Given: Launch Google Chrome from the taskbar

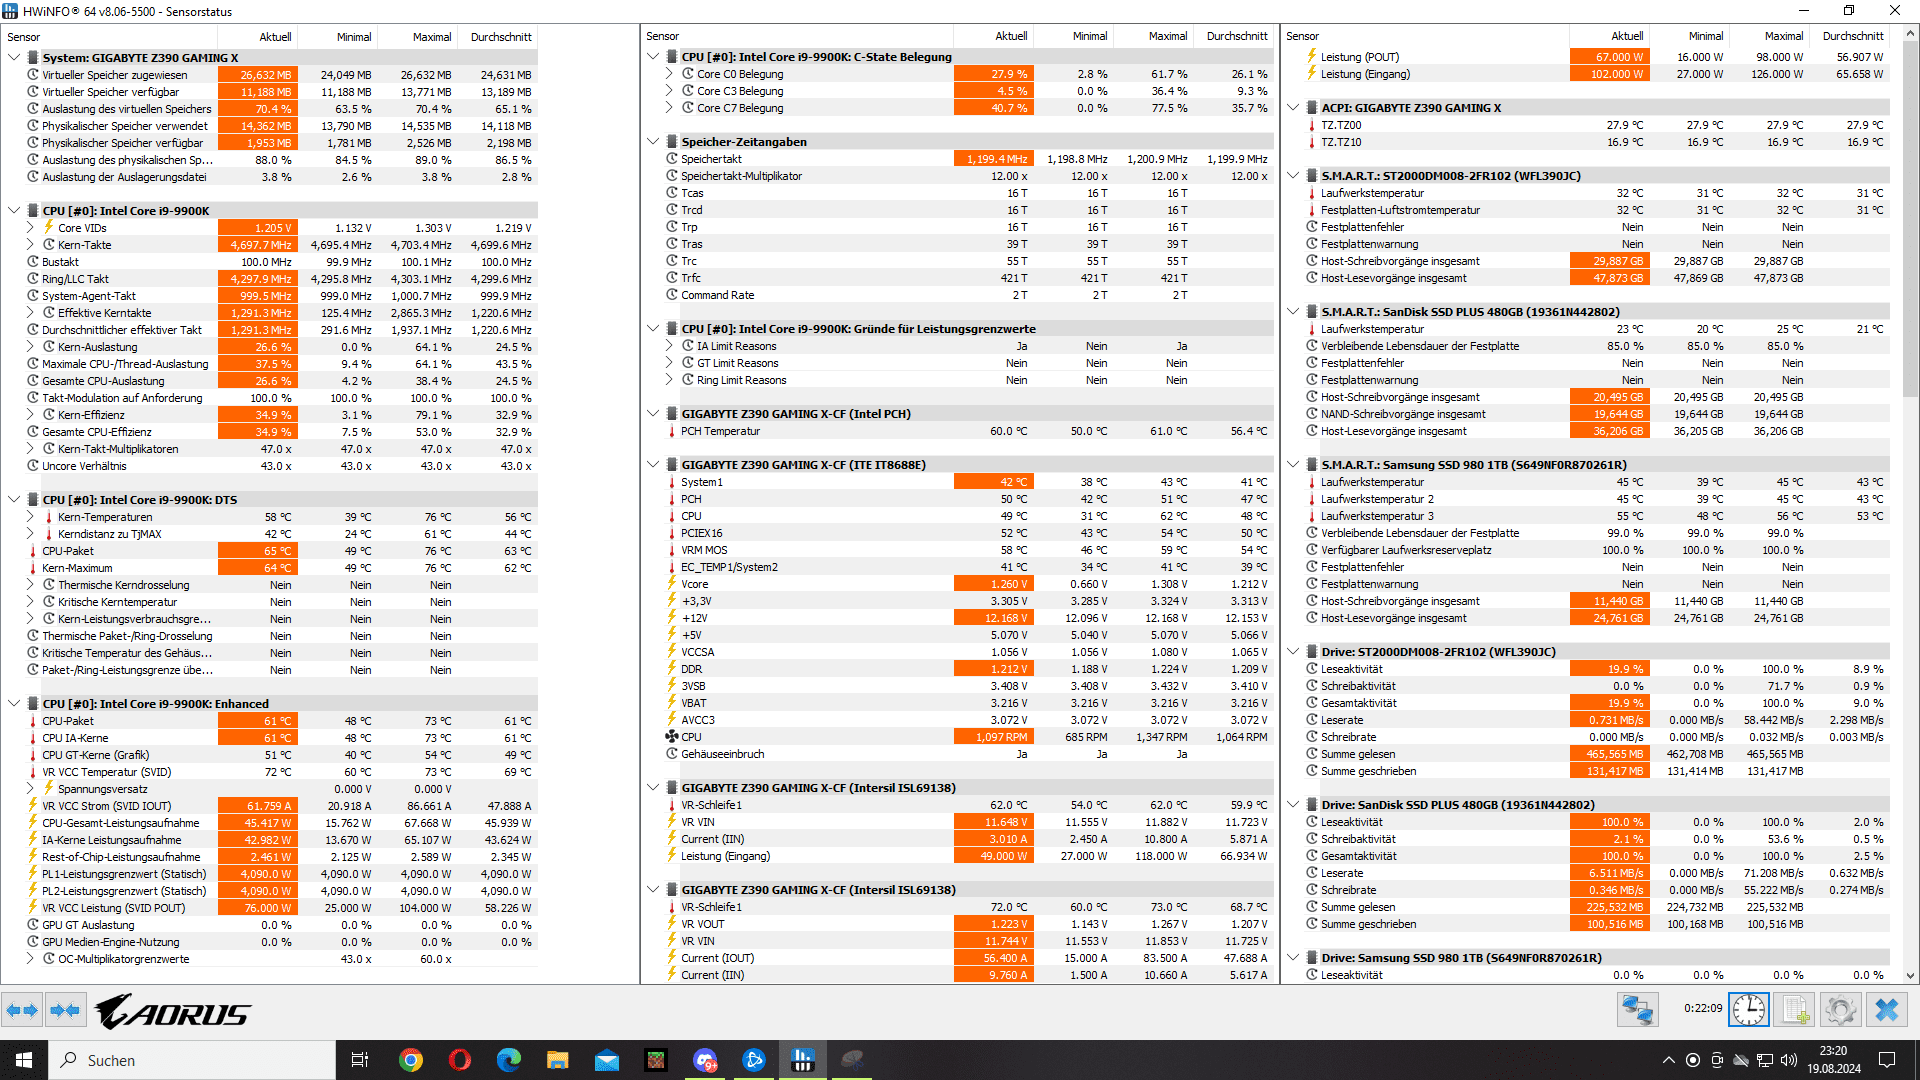Looking at the screenshot, I should 410,1060.
